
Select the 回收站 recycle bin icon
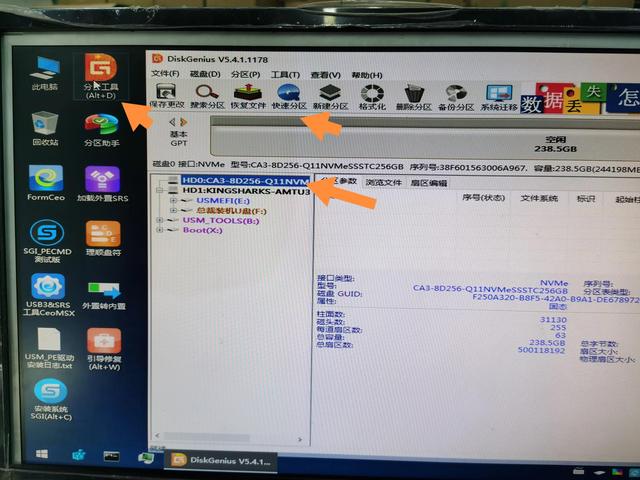pyautogui.click(x=45, y=128)
